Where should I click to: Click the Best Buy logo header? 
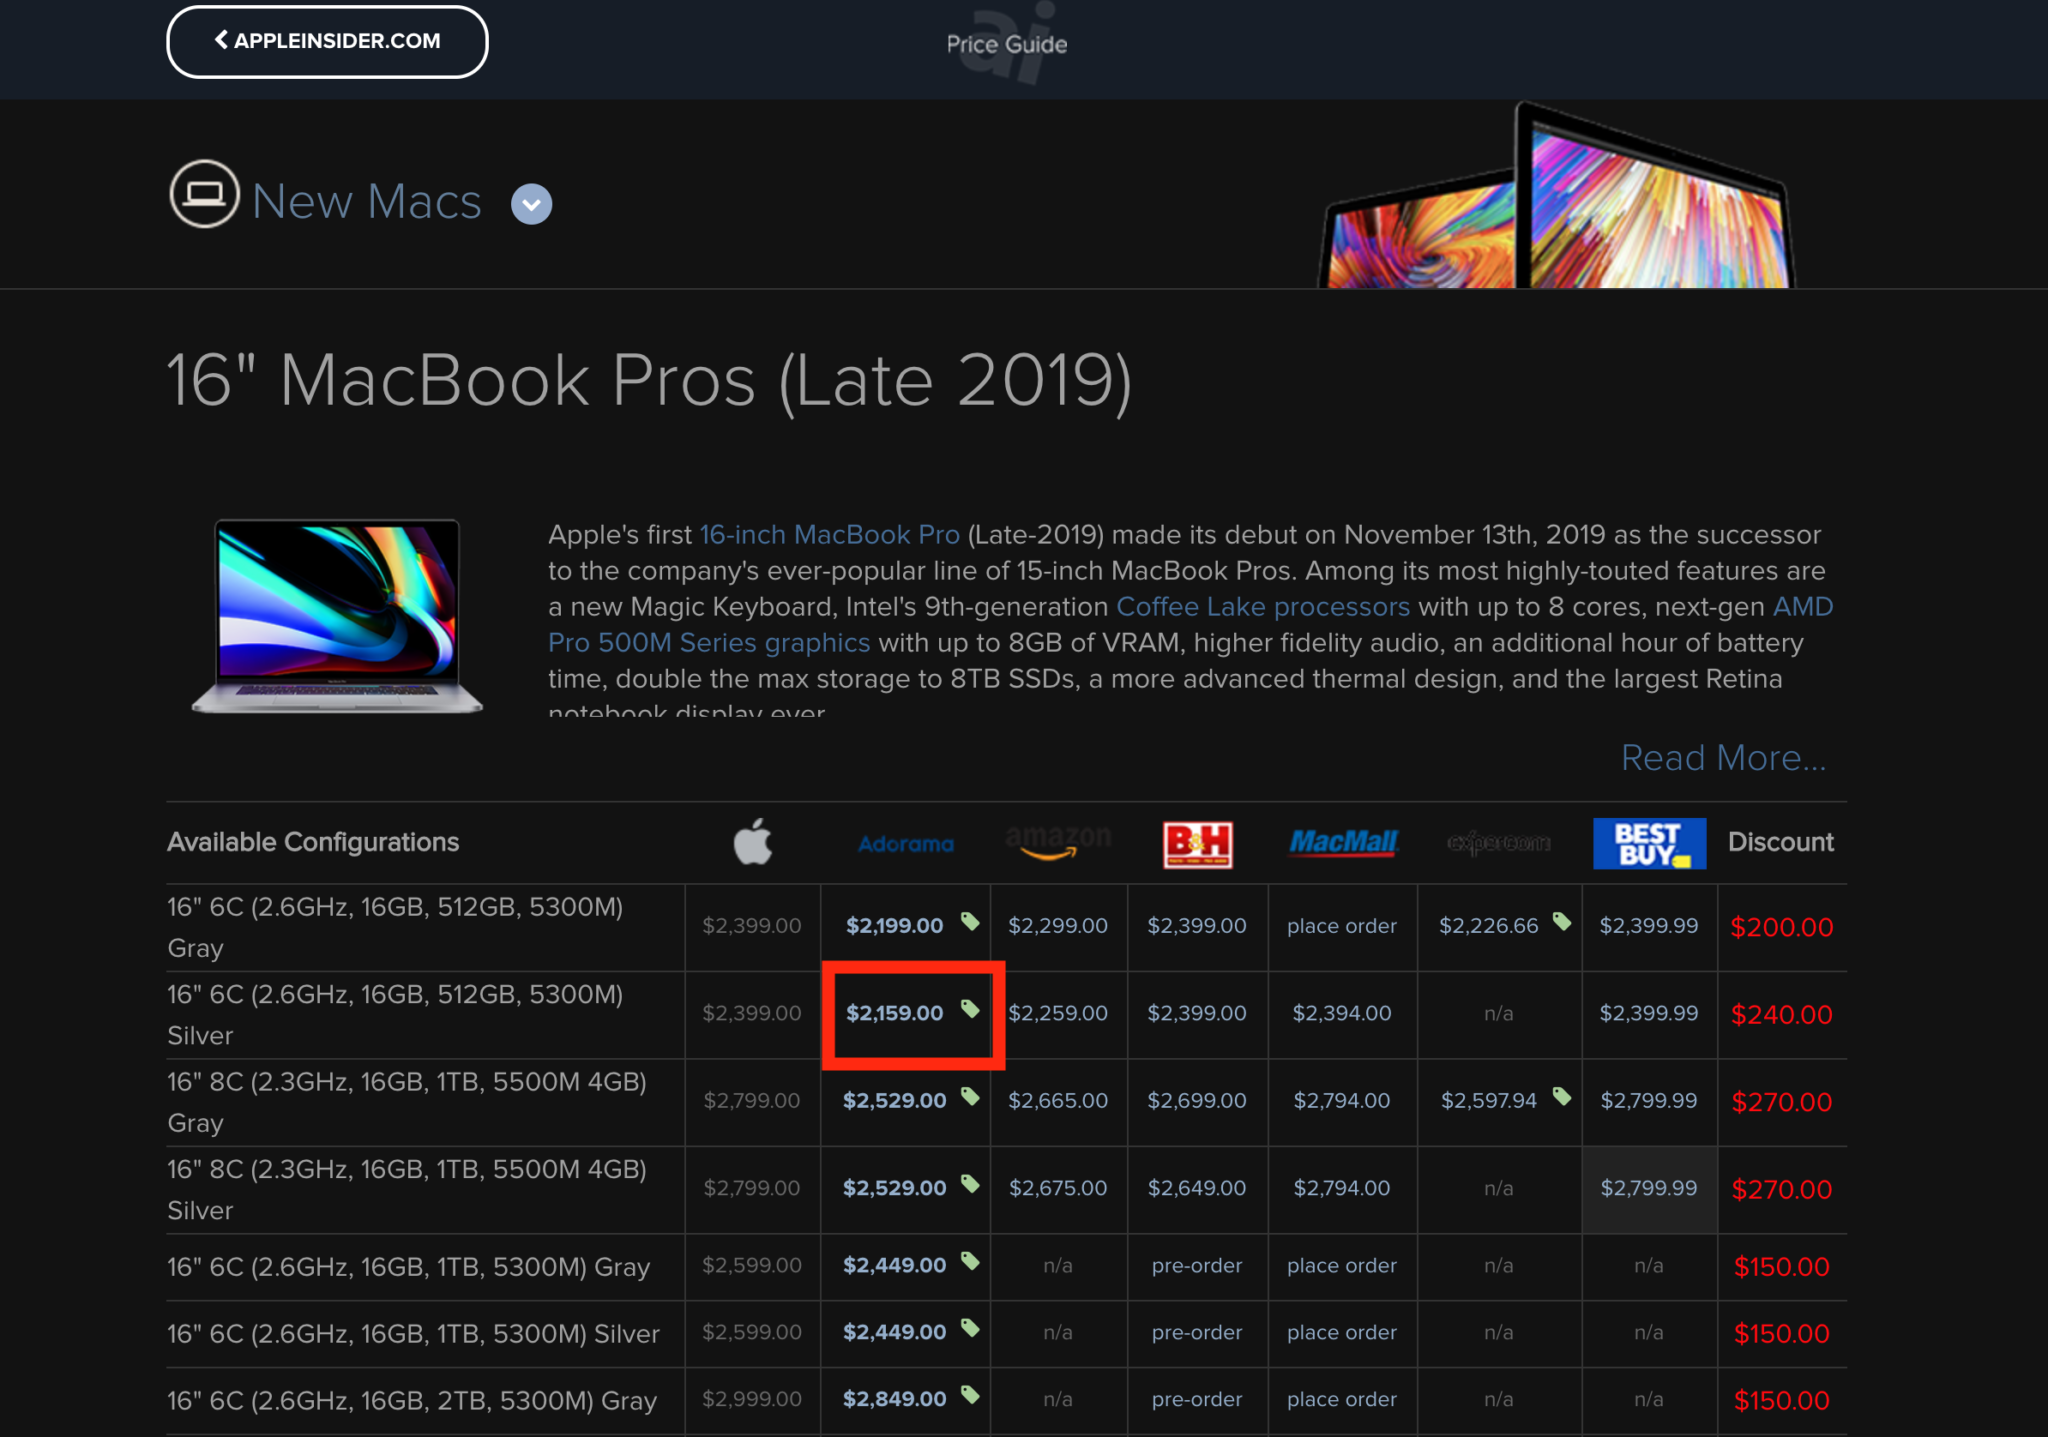[x=1649, y=843]
